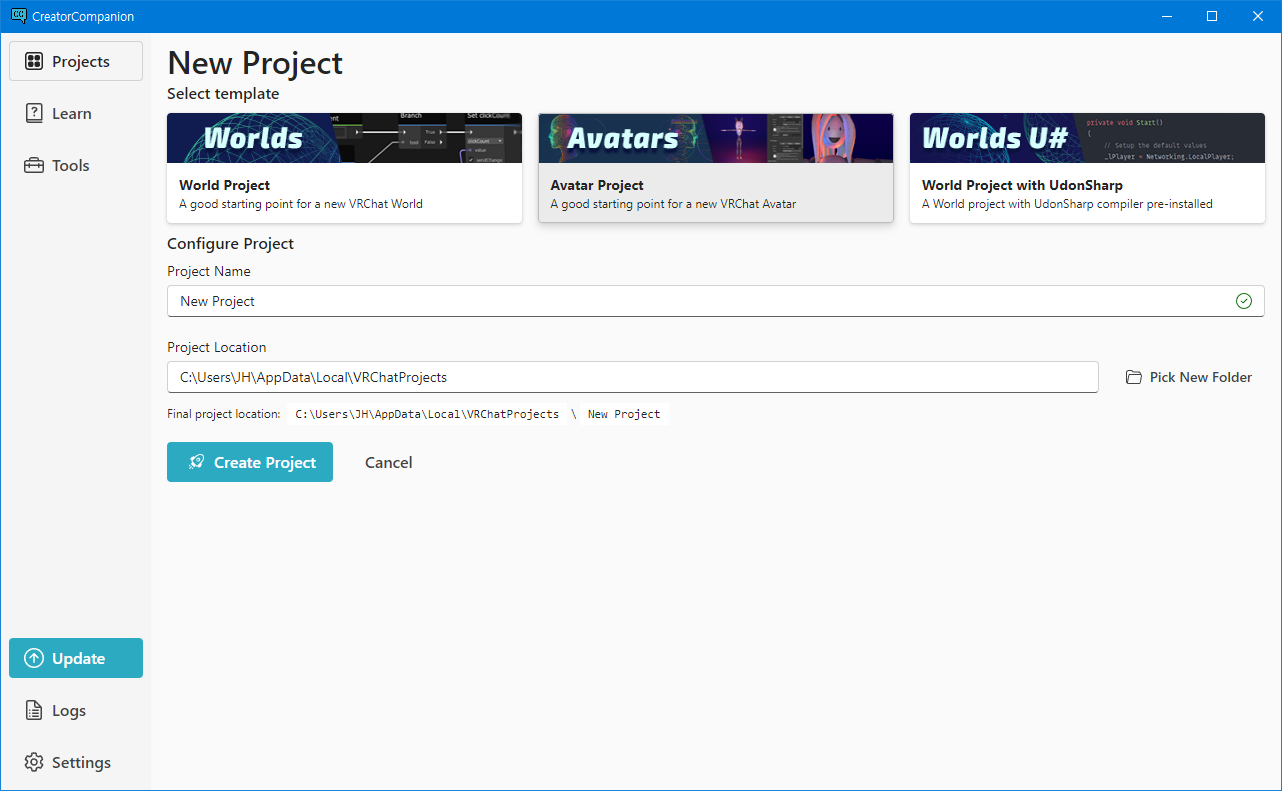Close the CreatorCompanion window
Viewport: 1282px width, 791px height.
1258,16
